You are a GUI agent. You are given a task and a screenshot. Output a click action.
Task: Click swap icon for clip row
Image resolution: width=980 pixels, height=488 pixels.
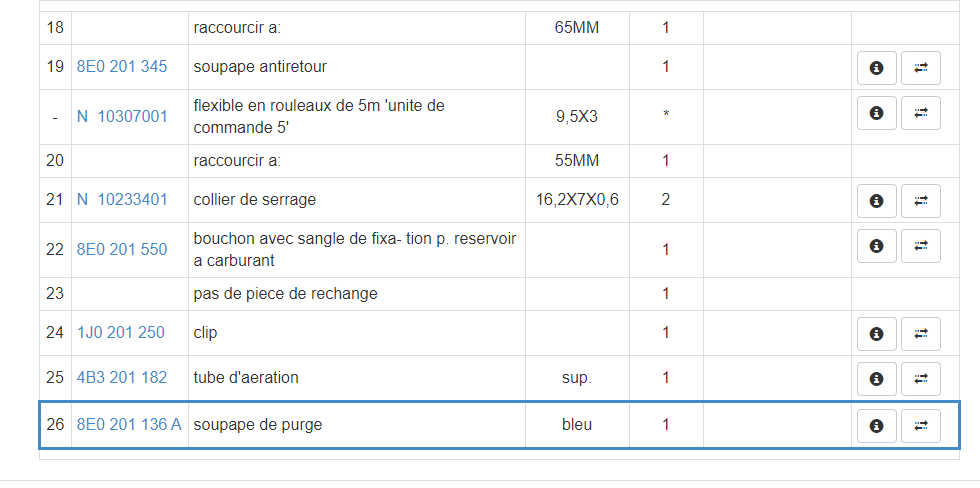pos(921,334)
